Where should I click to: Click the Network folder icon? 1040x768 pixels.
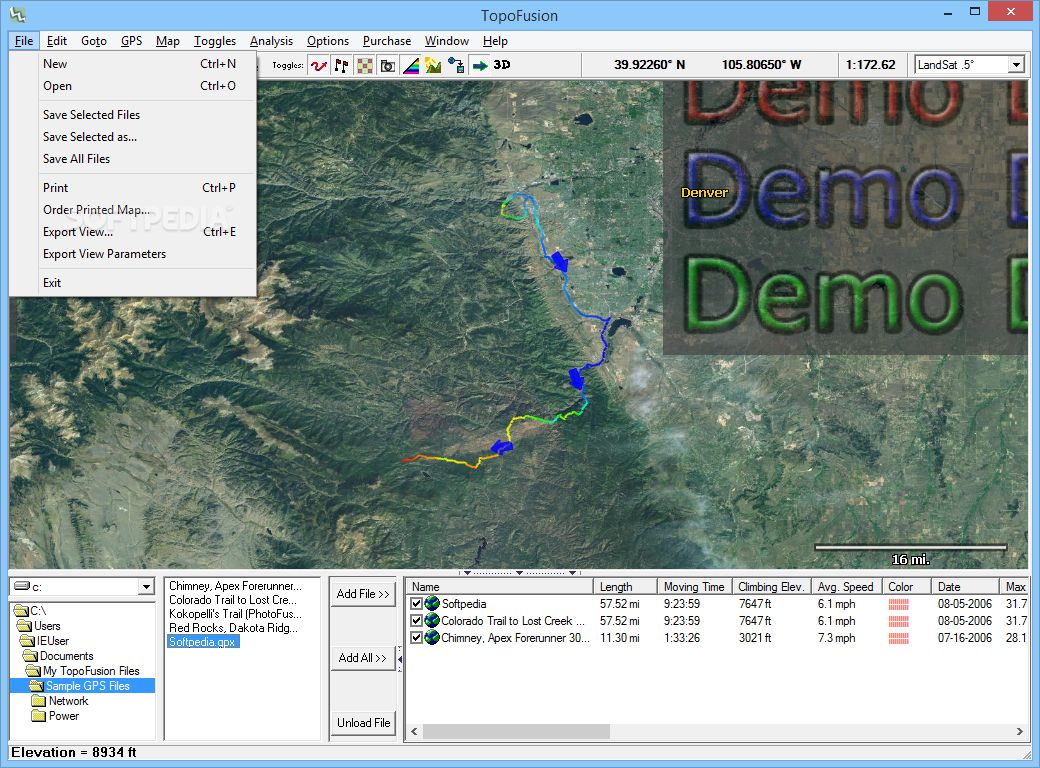pyautogui.click(x=38, y=701)
